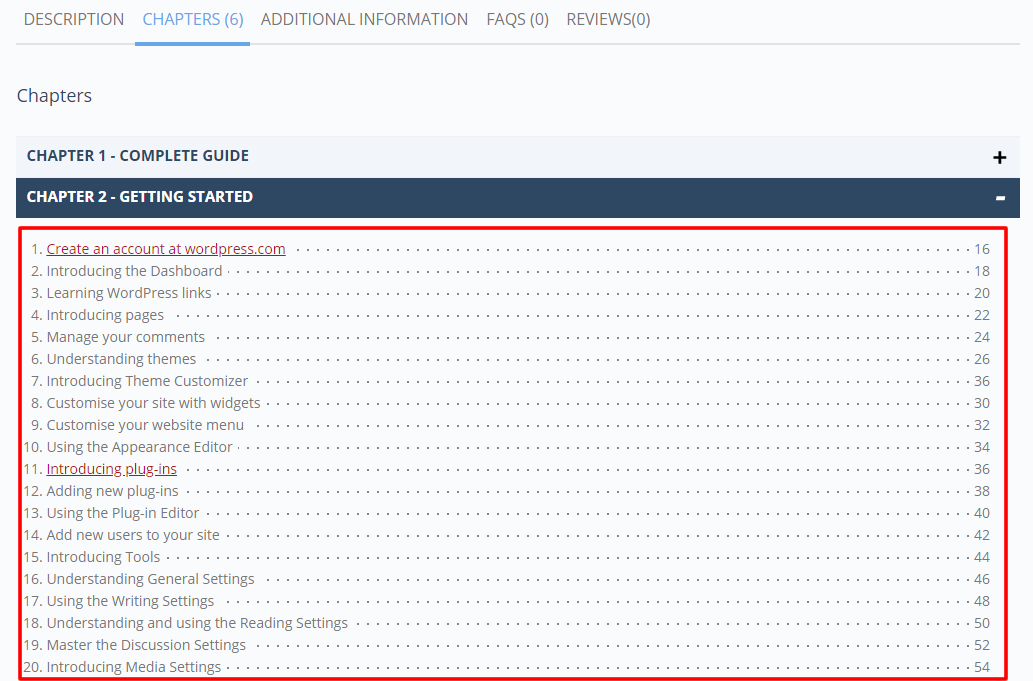Select the "Introducing the Dashboard" lesson
This screenshot has height=681, width=1033.
coord(134,271)
